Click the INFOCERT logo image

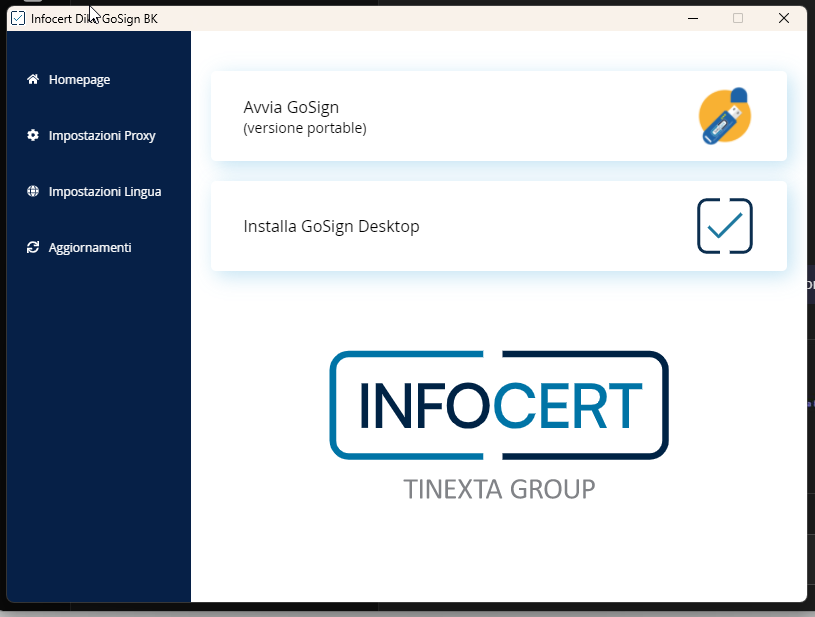click(x=498, y=404)
